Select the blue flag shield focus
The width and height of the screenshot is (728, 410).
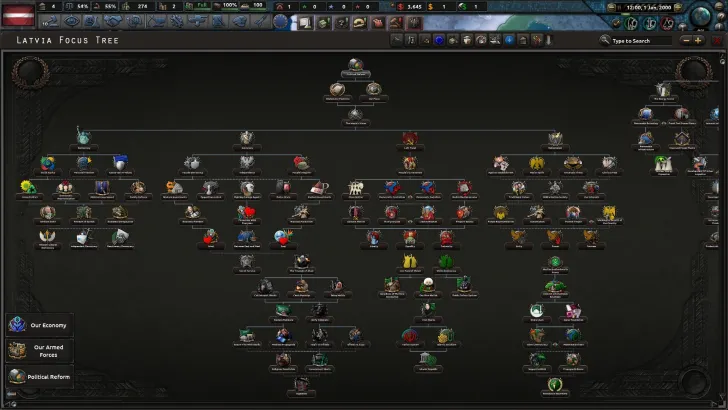pos(119,162)
